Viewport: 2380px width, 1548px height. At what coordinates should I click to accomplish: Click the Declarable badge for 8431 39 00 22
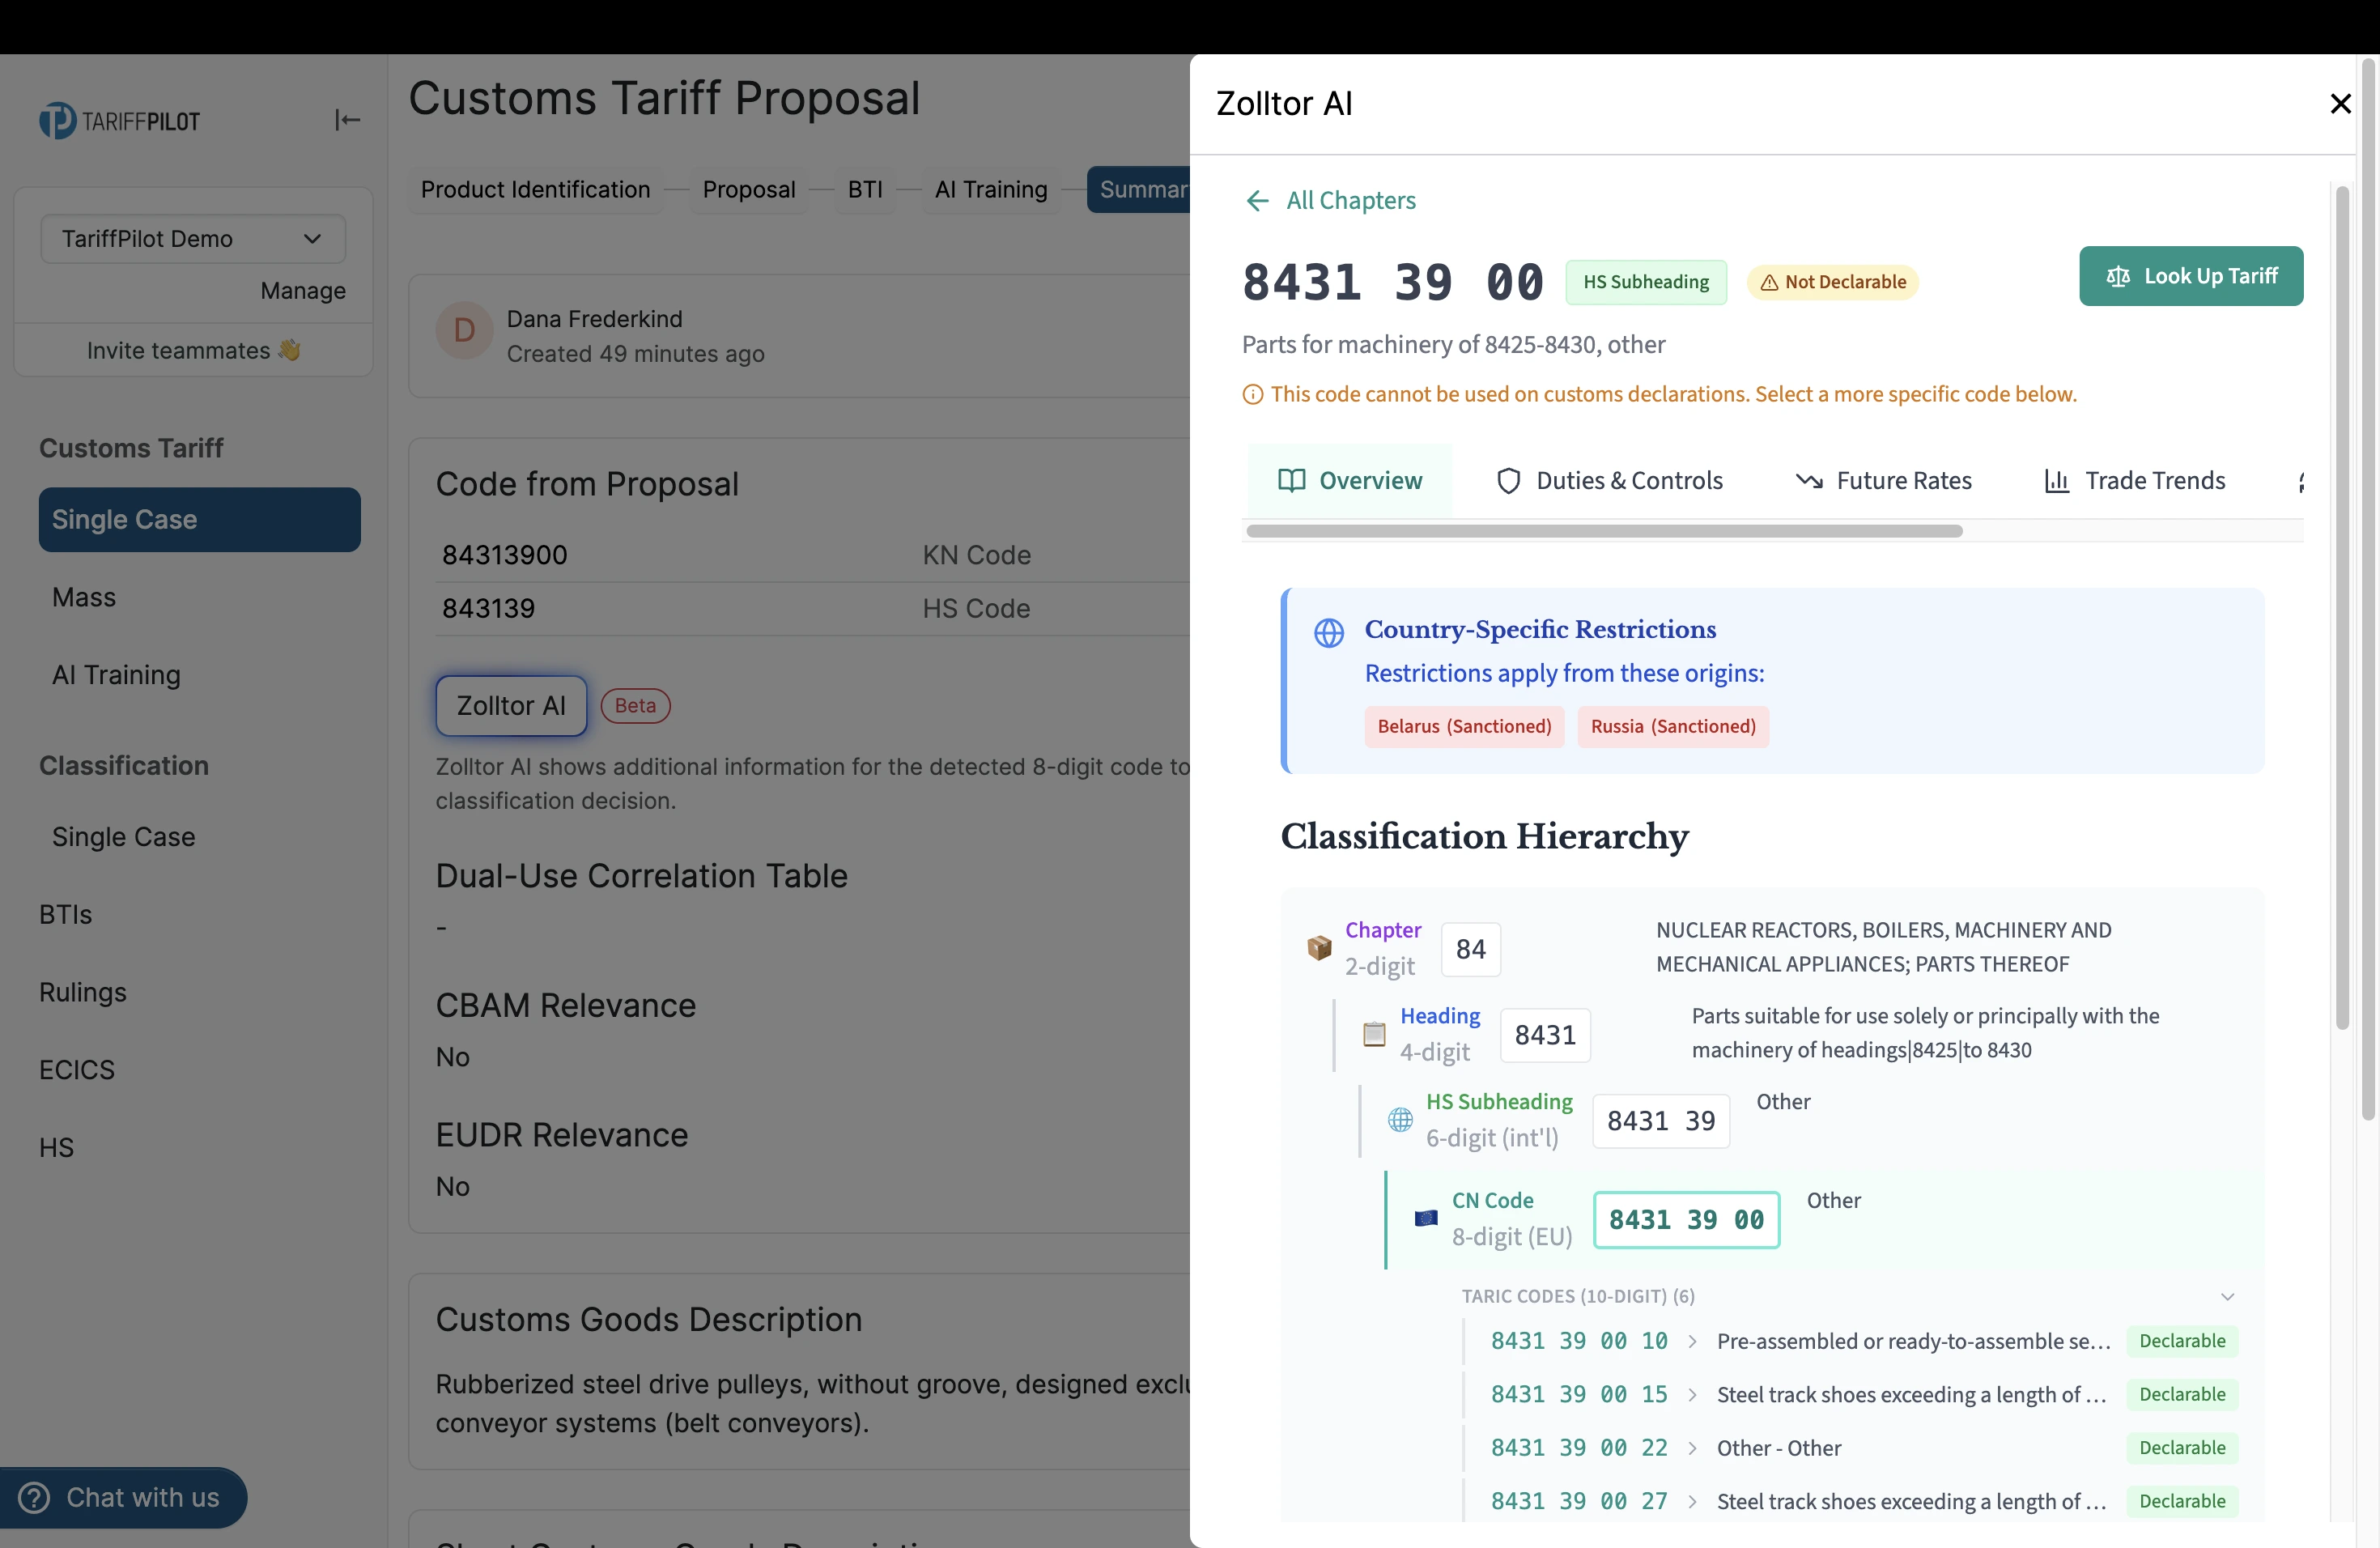click(x=2182, y=1448)
